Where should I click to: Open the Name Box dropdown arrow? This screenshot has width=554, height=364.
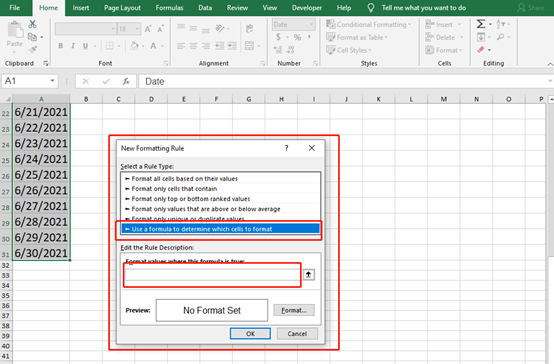[x=52, y=81]
